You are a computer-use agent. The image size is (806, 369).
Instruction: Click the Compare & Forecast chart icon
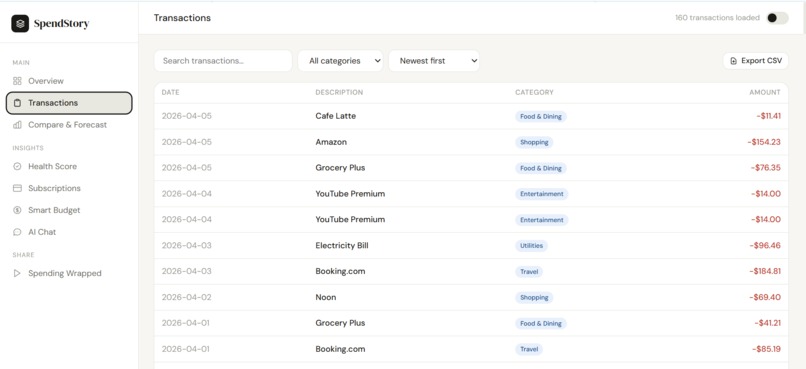pyautogui.click(x=17, y=125)
